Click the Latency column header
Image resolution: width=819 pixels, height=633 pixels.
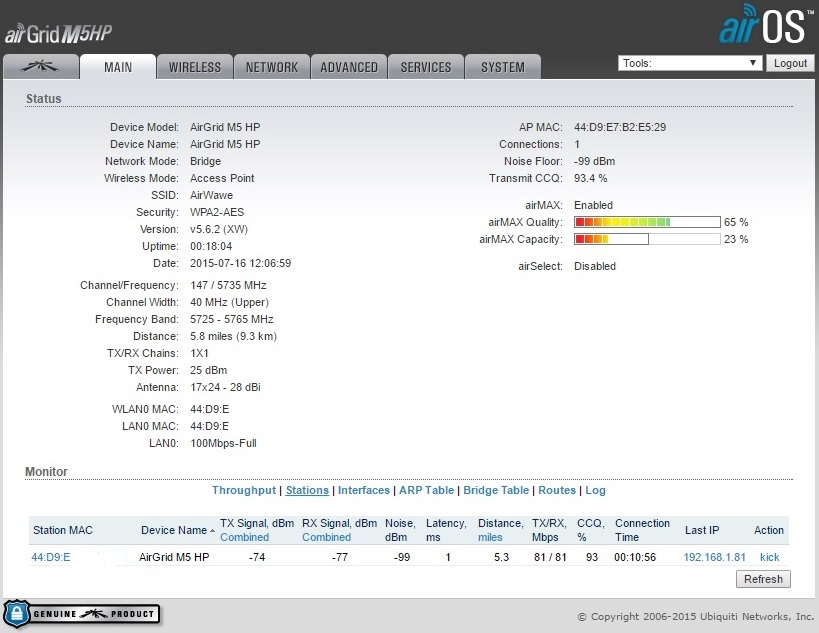coord(446,530)
